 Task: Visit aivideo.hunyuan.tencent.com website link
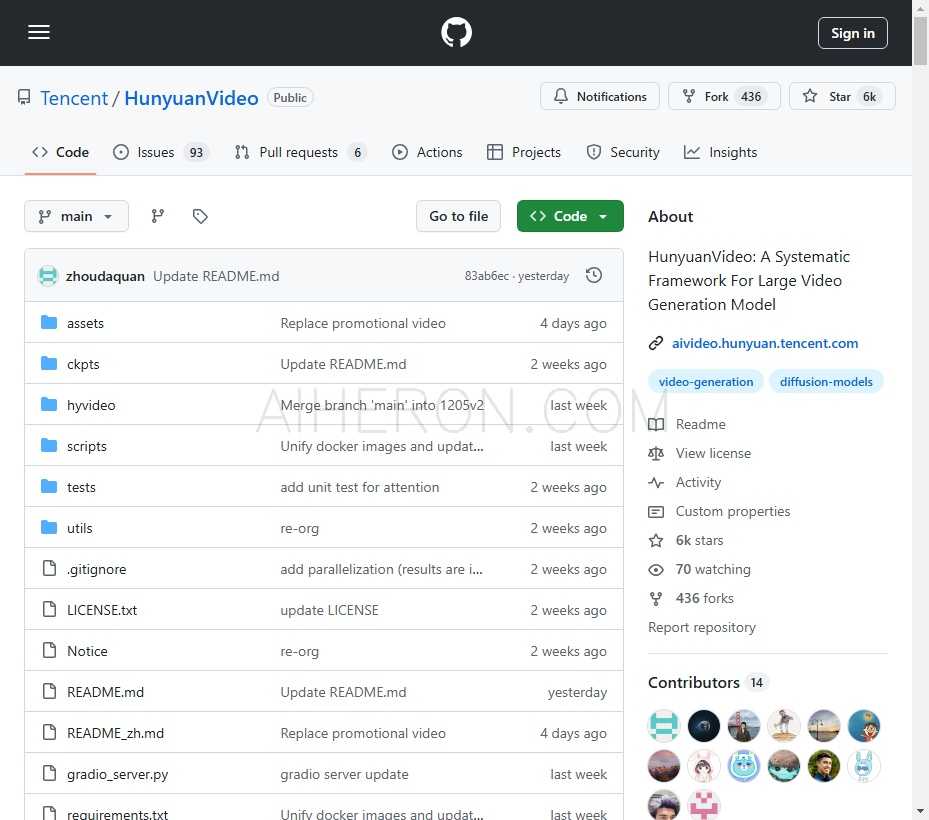pos(765,343)
